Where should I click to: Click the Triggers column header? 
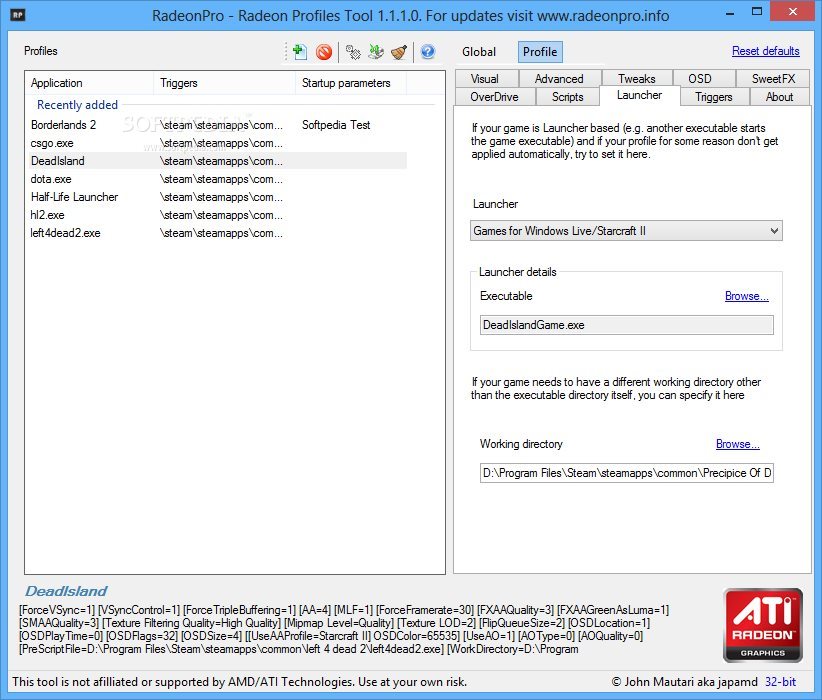click(x=224, y=83)
